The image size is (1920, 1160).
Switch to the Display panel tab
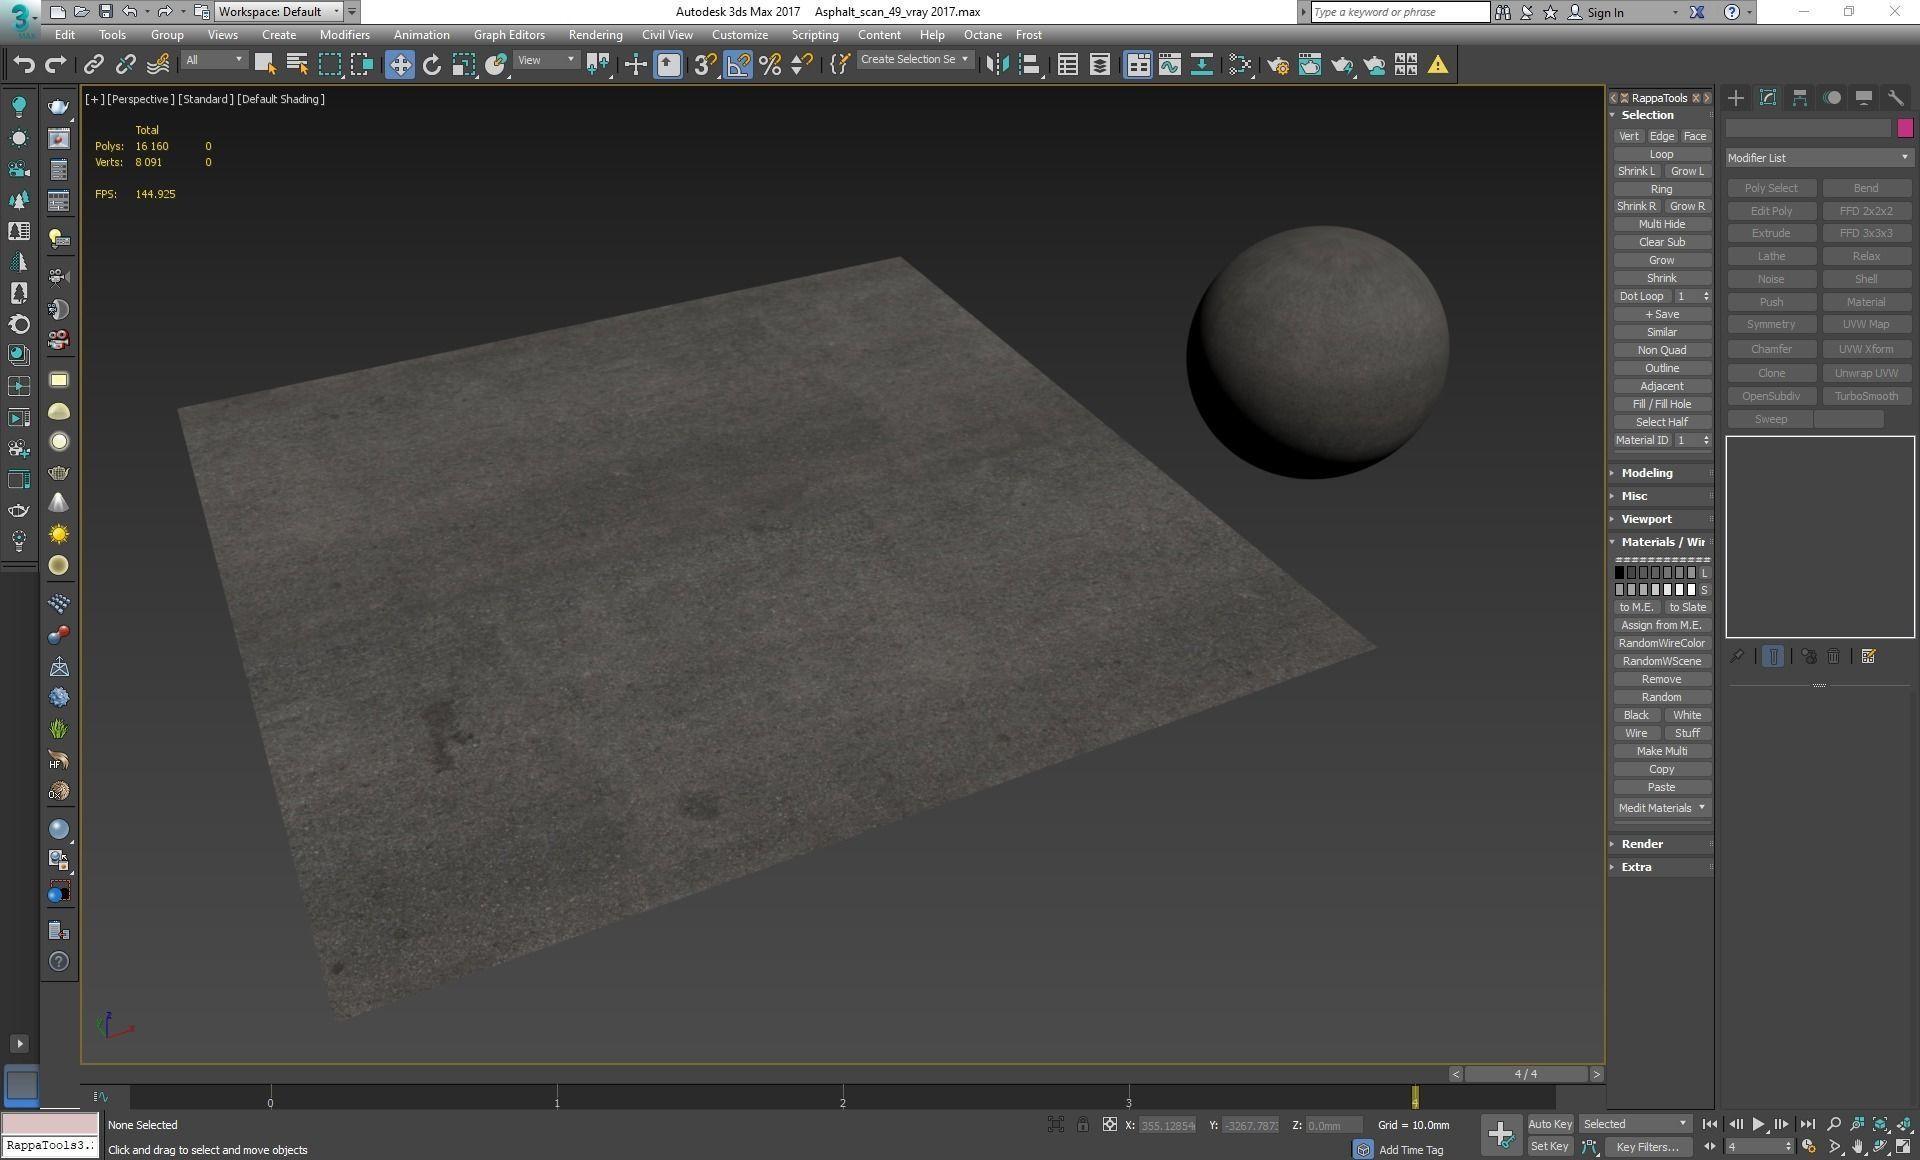point(1864,98)
